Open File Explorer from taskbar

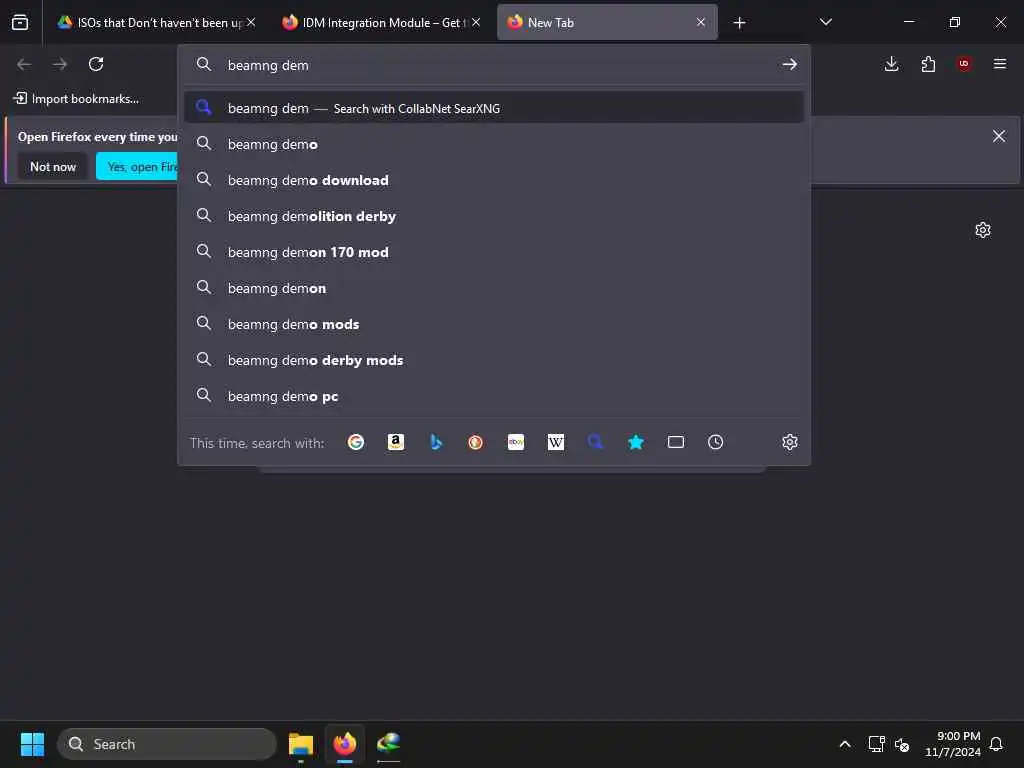[x=301, y=744]
